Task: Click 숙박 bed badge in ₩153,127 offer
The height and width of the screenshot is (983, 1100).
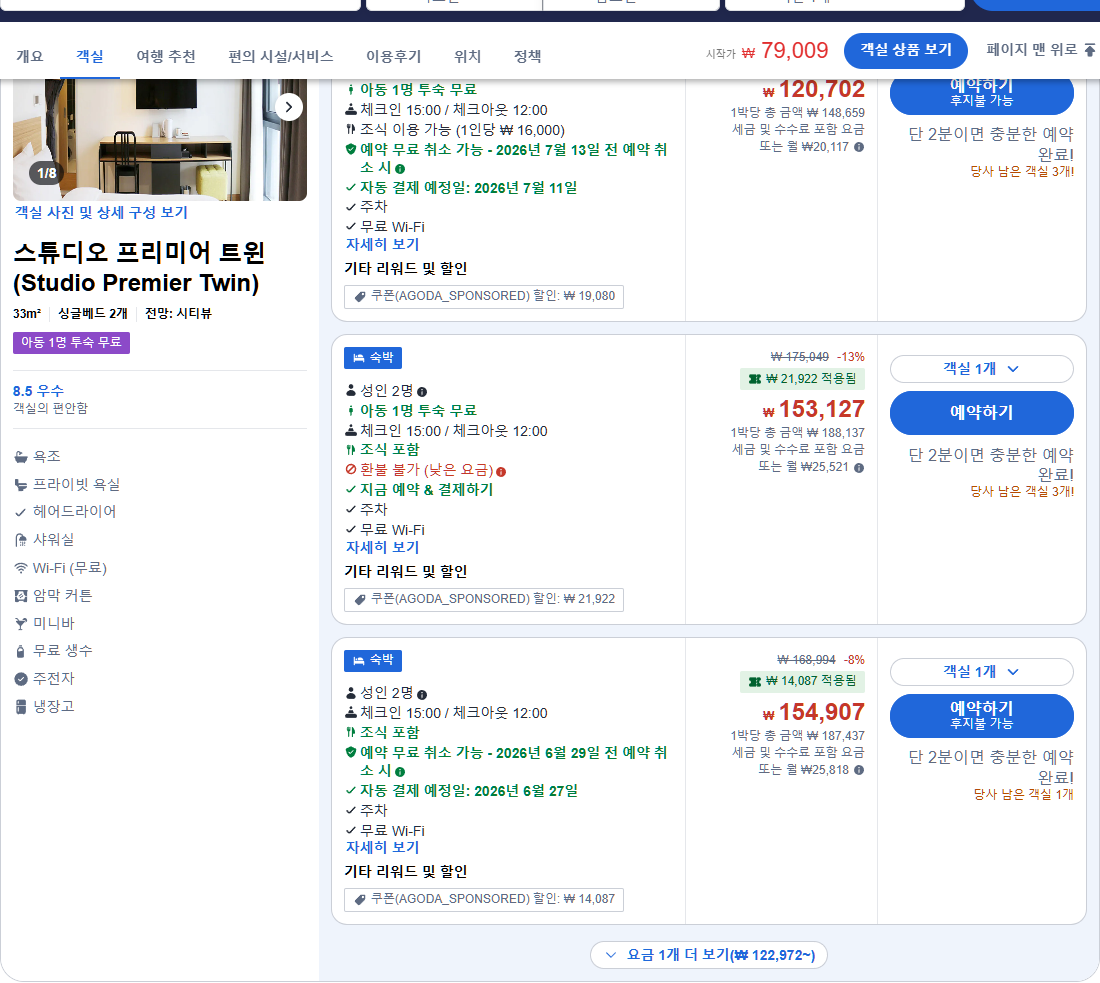Action: click(x=373, y=358)
